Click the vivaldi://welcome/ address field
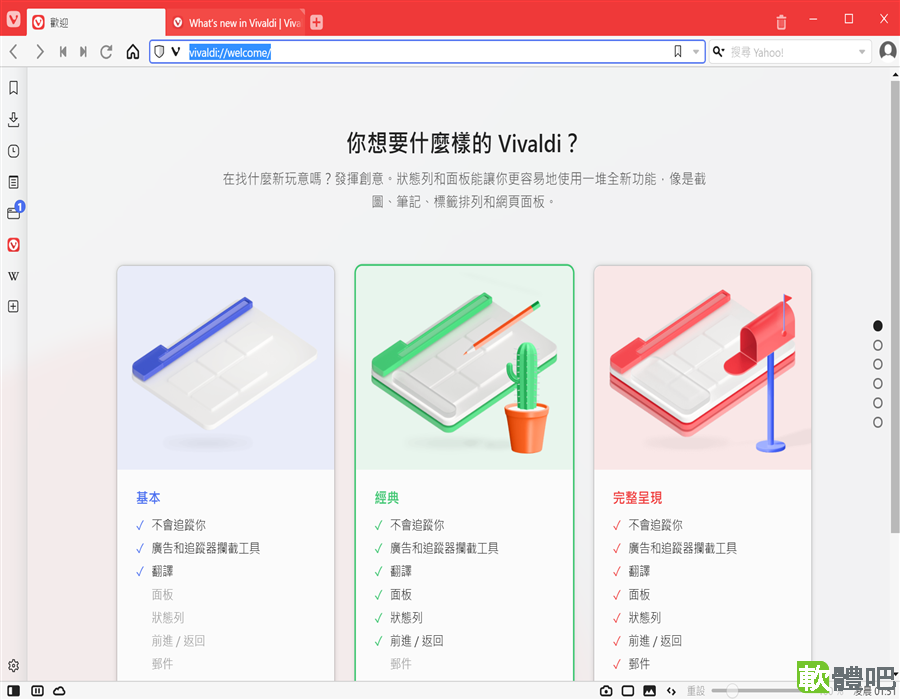The width and height of the screenshot is (900, 700). click(x=428, y=52)
